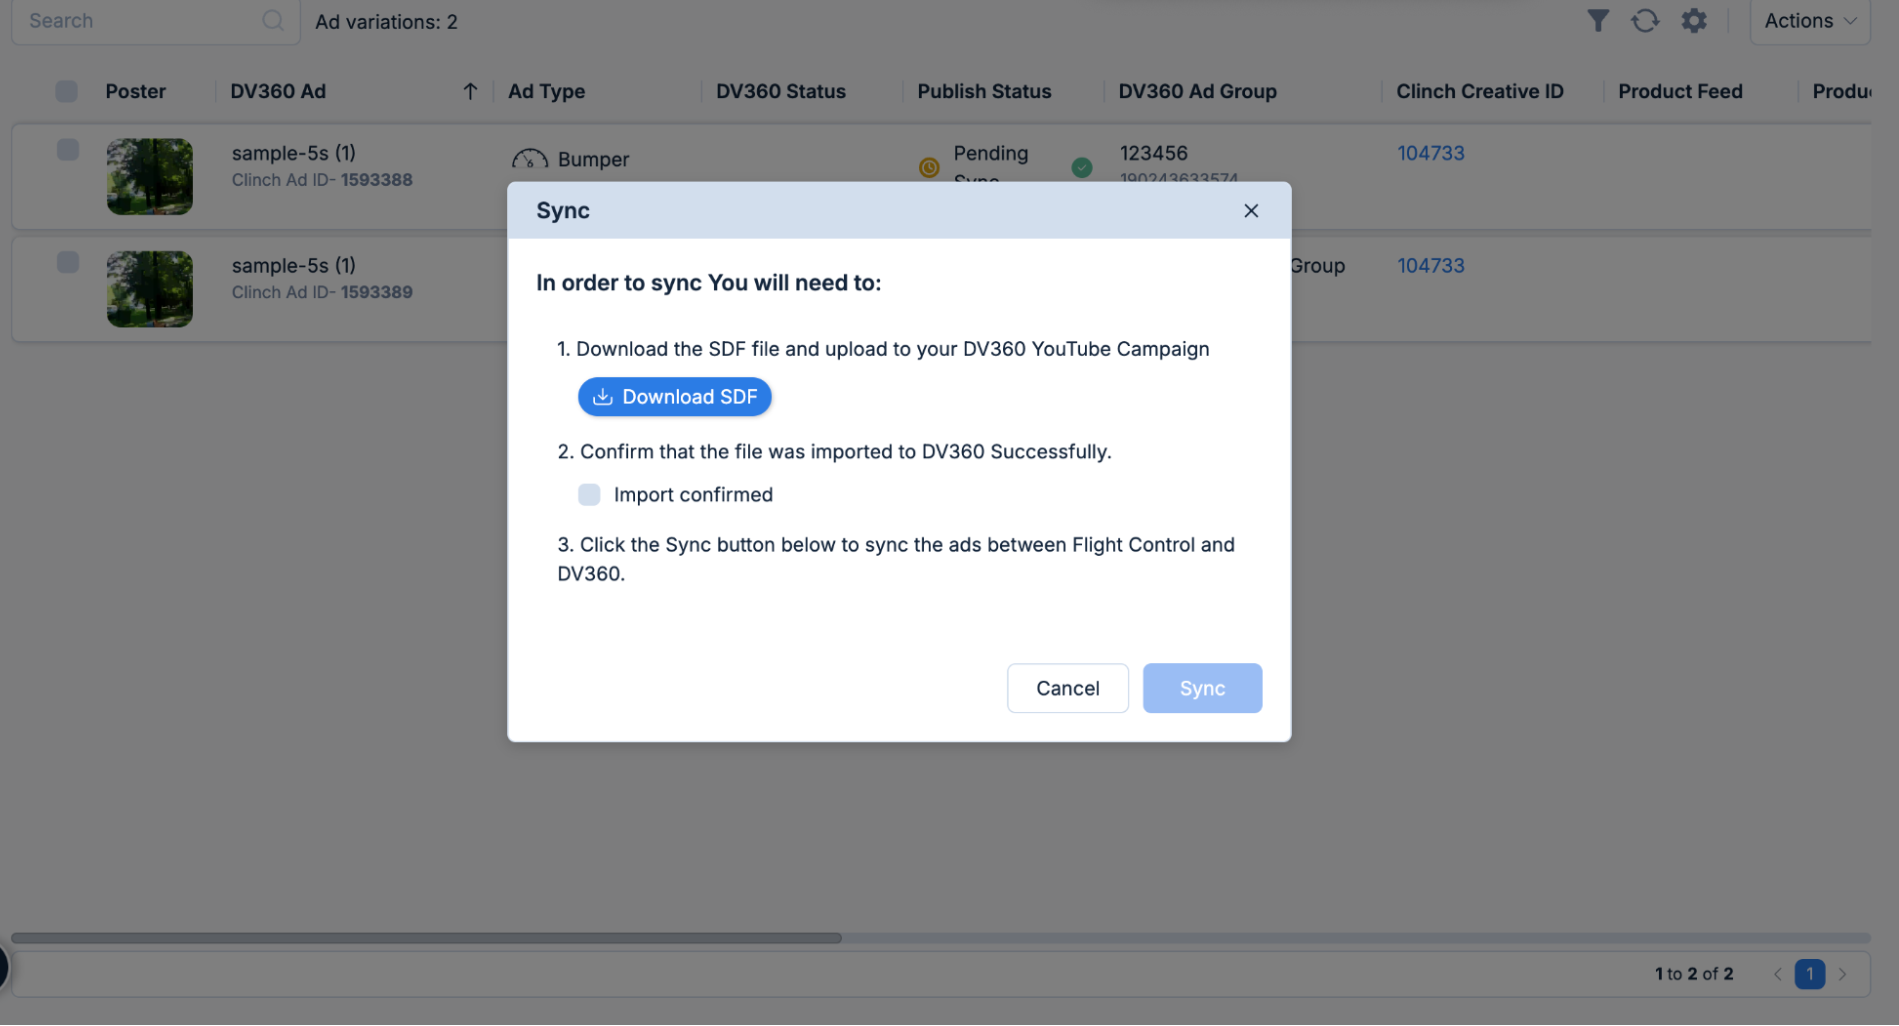Click the Sync button in the dialog
The height and width of the screenshot is (1026, 1899).
[1202, 688]
